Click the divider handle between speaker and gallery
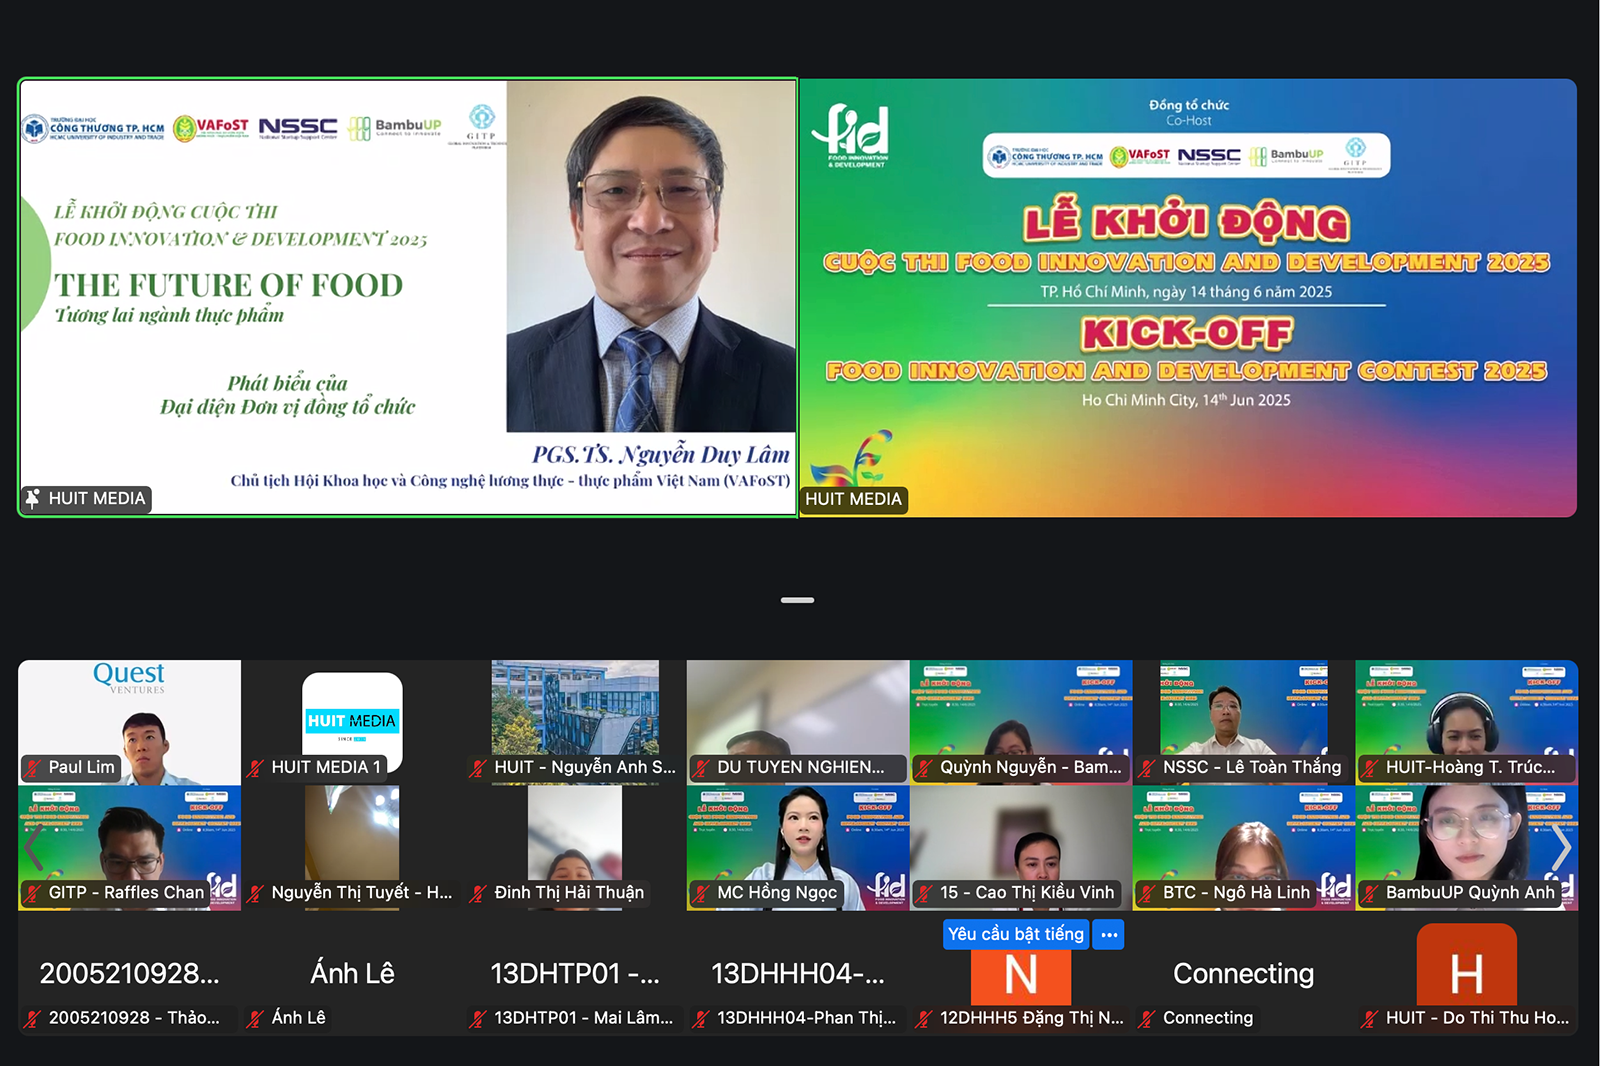This screenshot has width=1600, height=1066. (x=797, y=600)
